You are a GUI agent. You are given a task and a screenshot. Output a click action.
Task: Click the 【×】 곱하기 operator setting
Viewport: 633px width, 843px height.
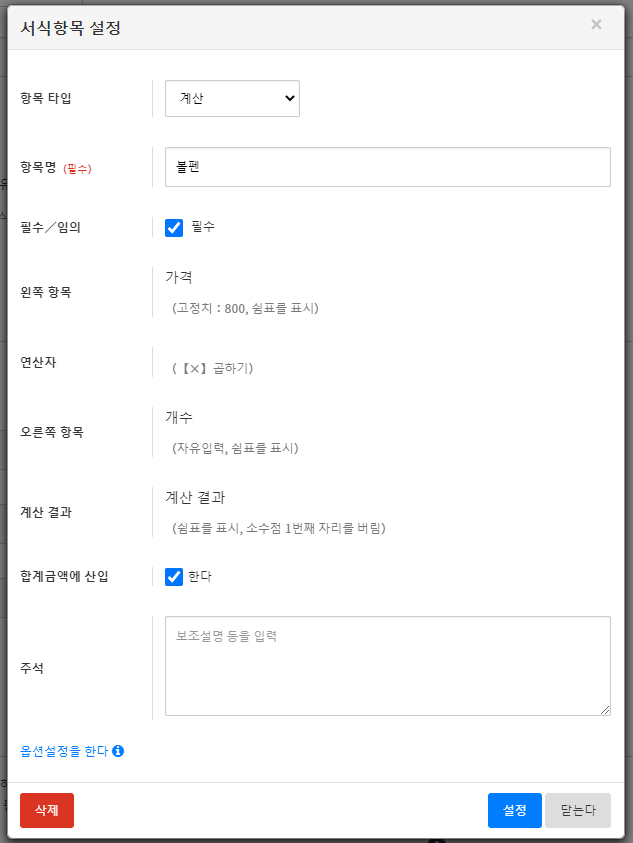point(213,368)
